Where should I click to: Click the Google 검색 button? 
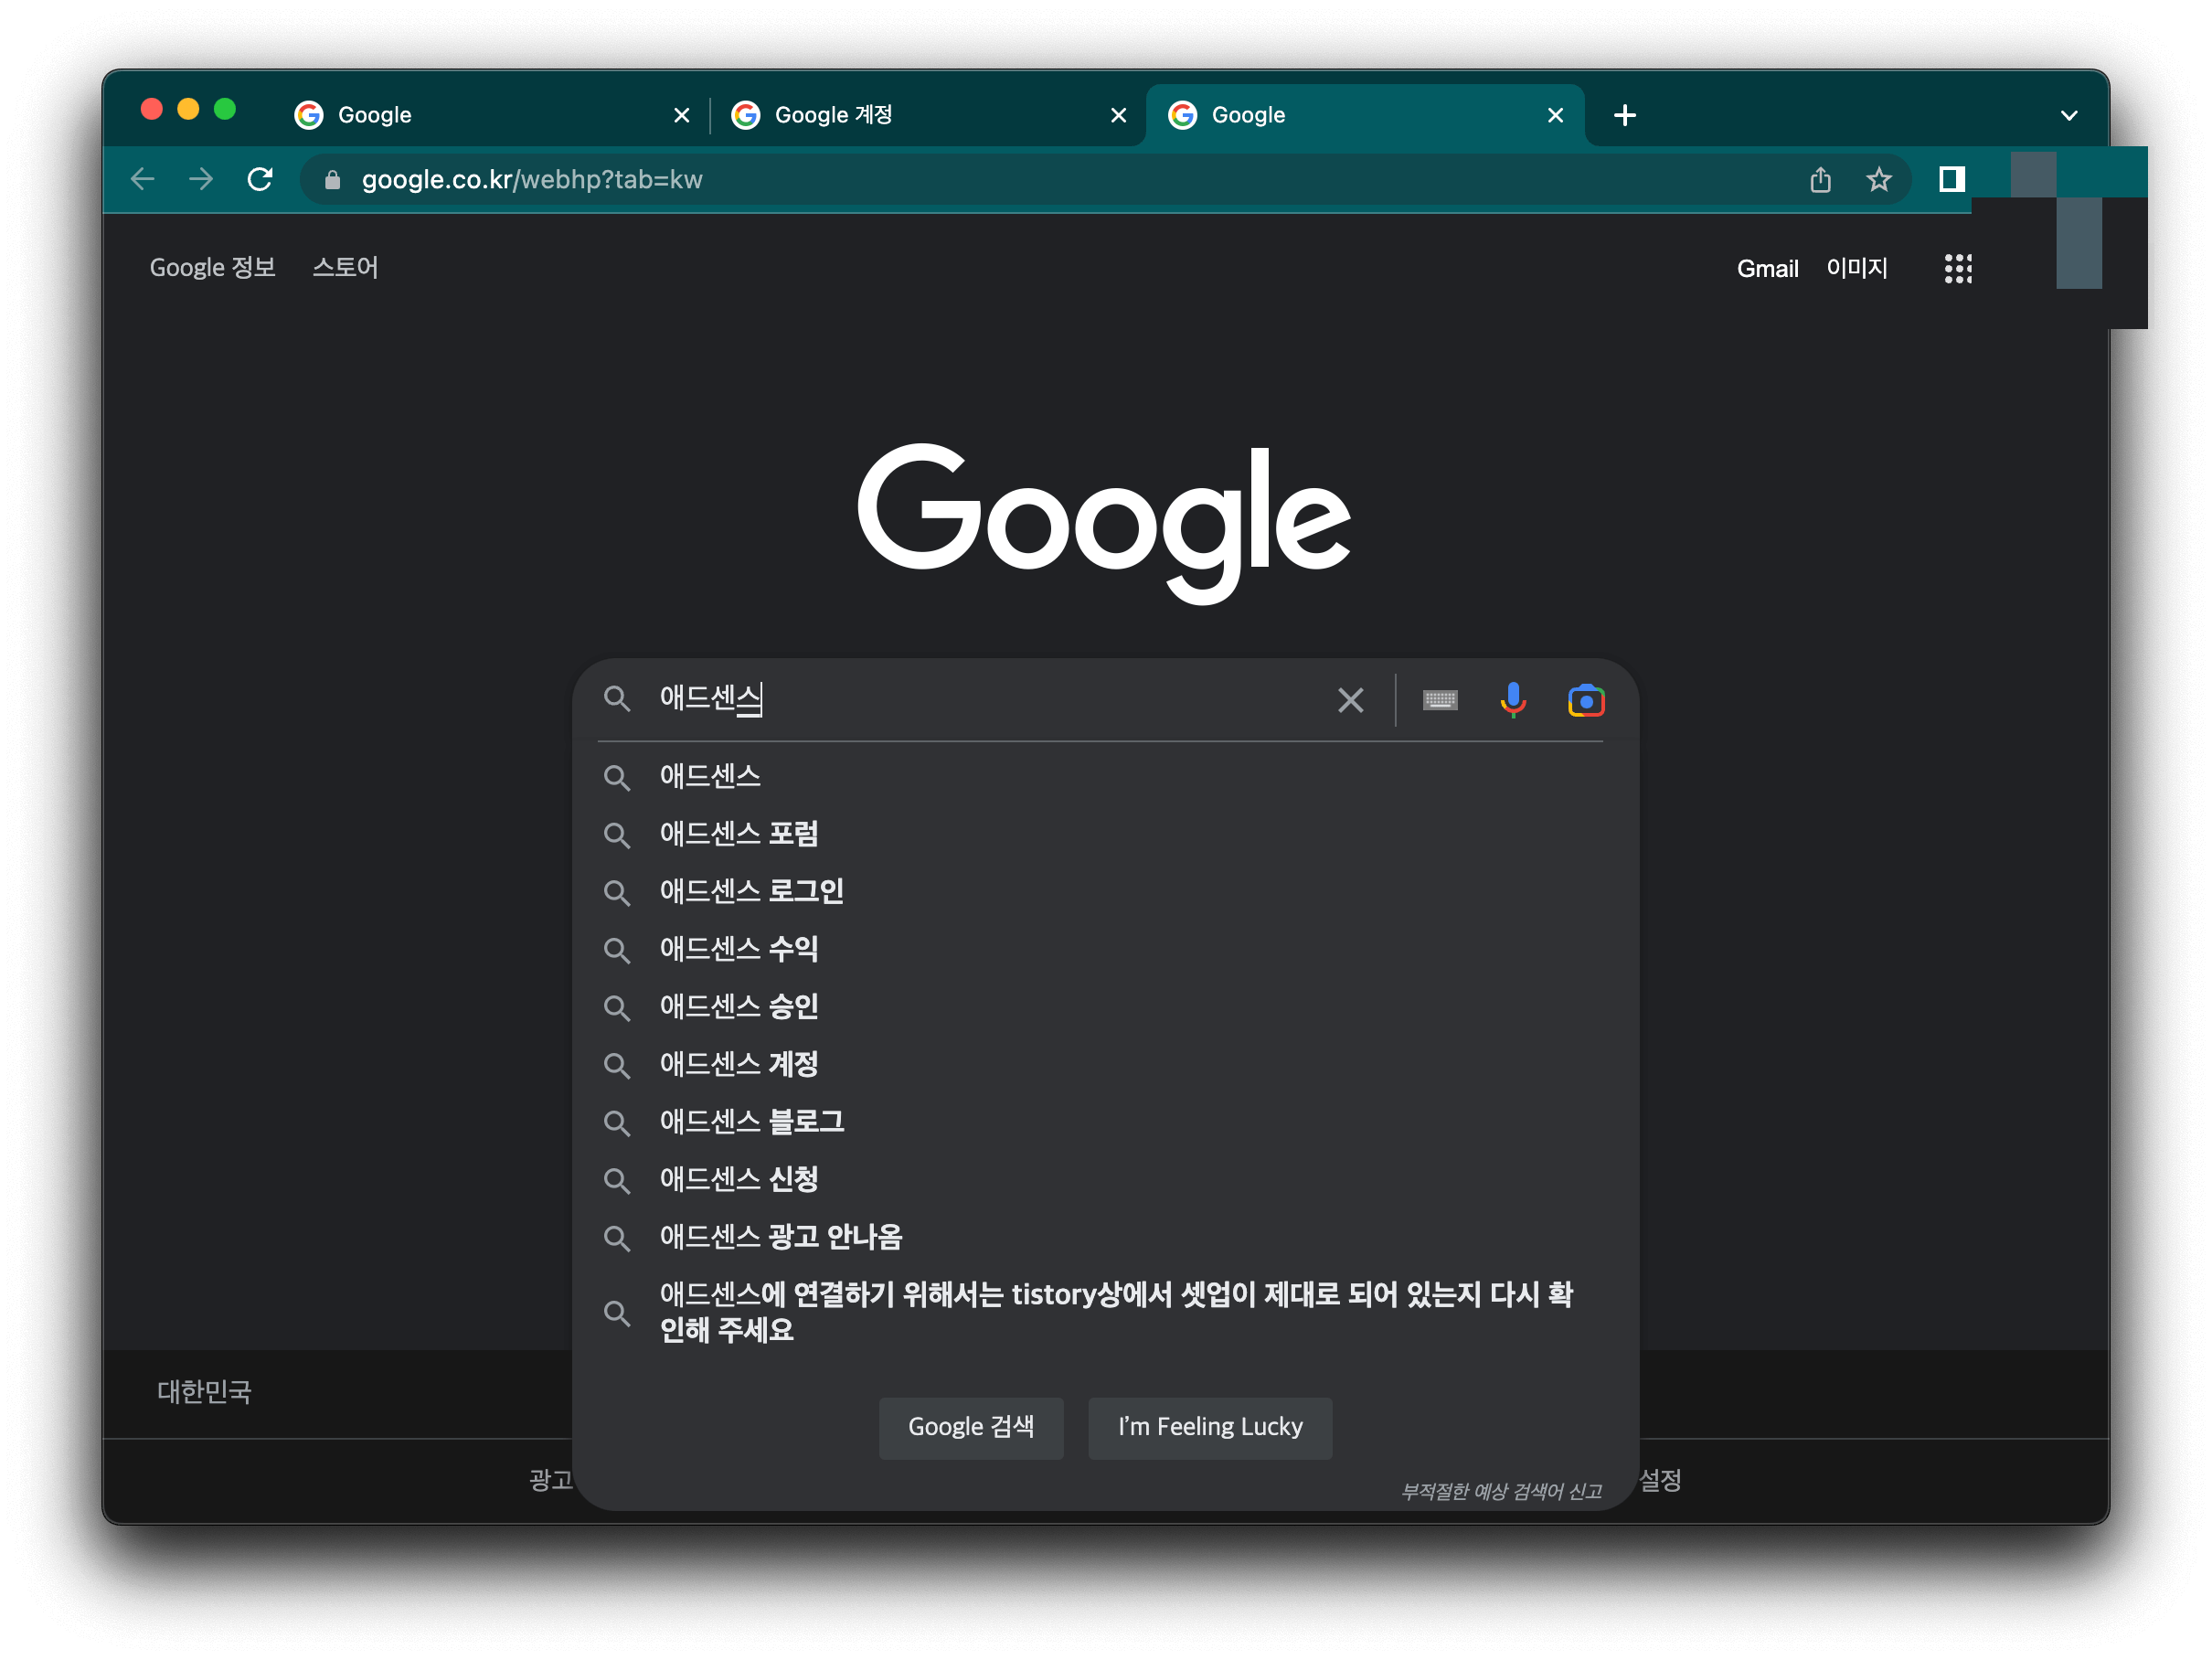tap(970, 1427)
